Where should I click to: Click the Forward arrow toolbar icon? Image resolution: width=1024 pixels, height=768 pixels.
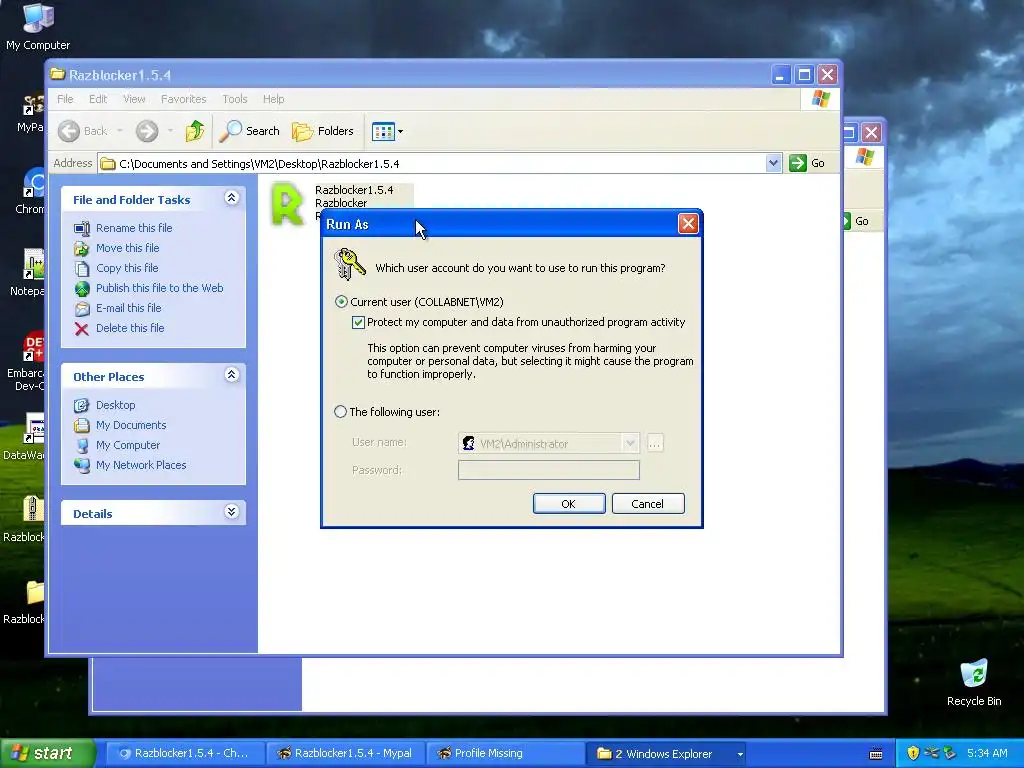pos(147,131)
